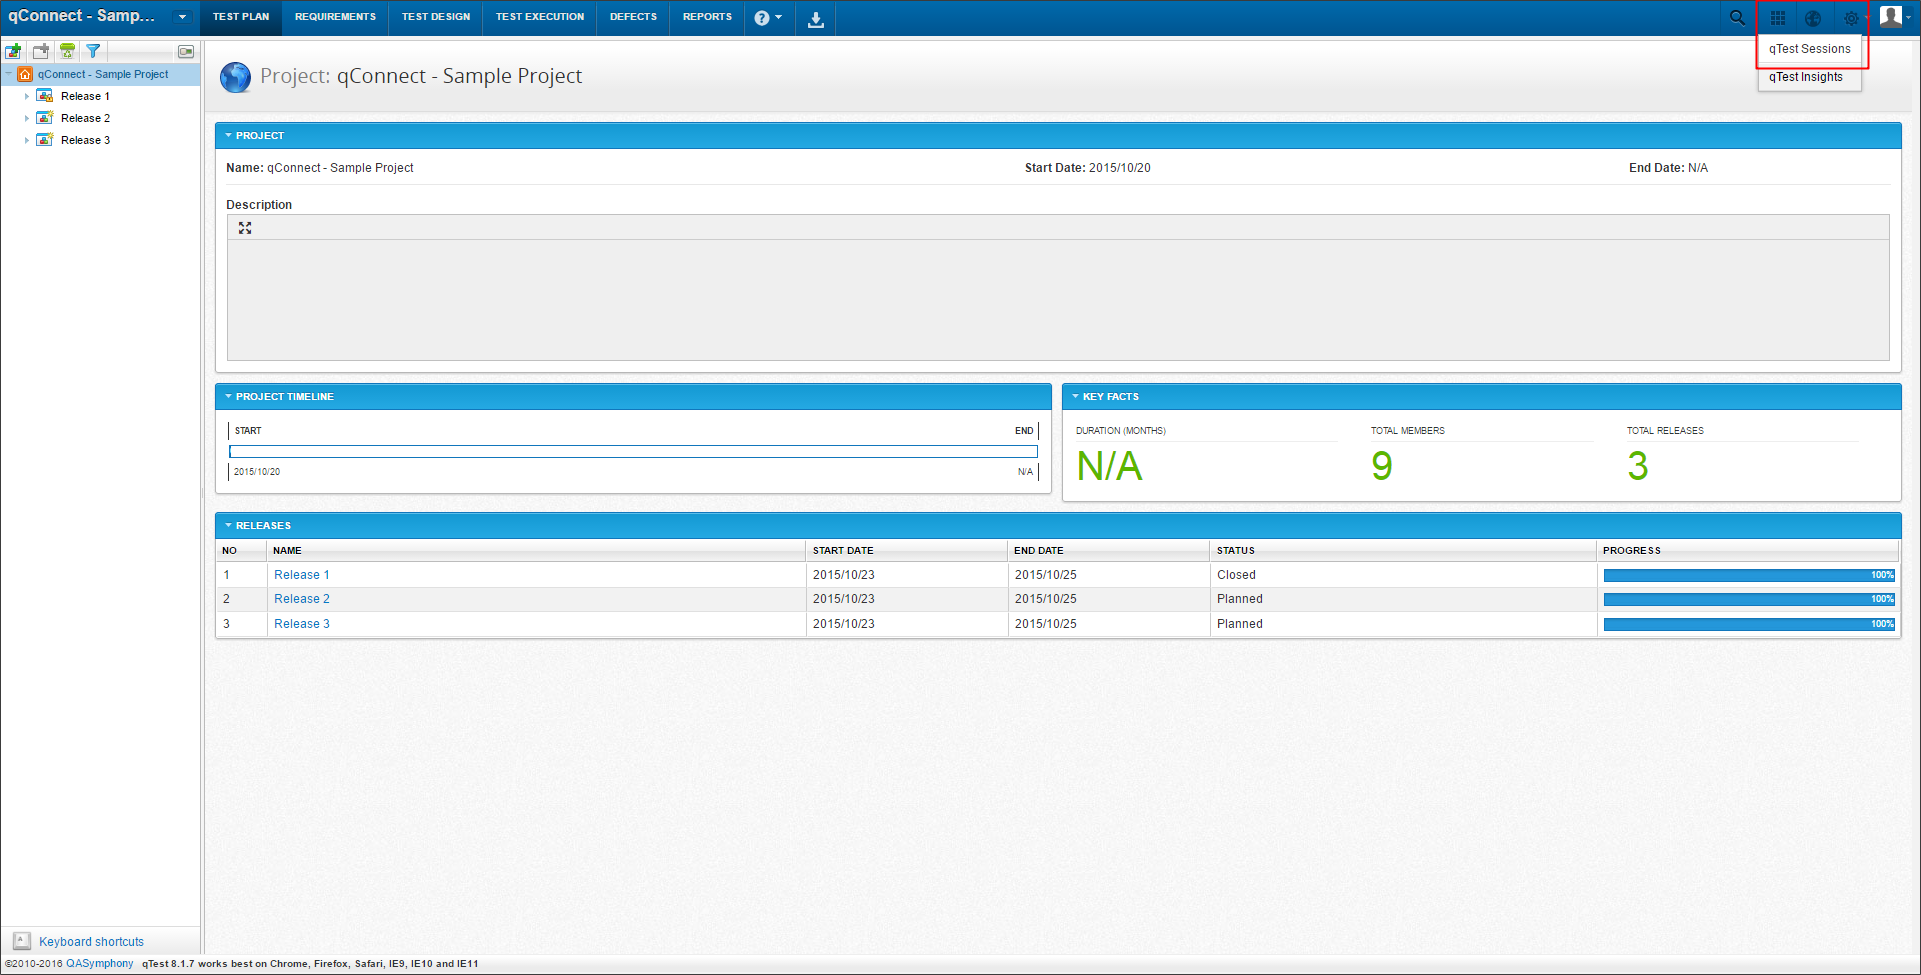Image resolution: width=1921 pixels, height=975 pixels.
Task: Click the Release 2 progress bar
Action: [1749, 599]
